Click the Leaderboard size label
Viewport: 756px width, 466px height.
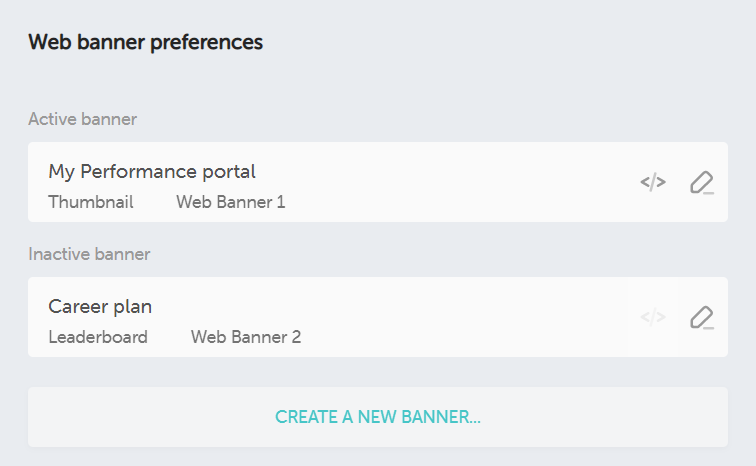98,337
